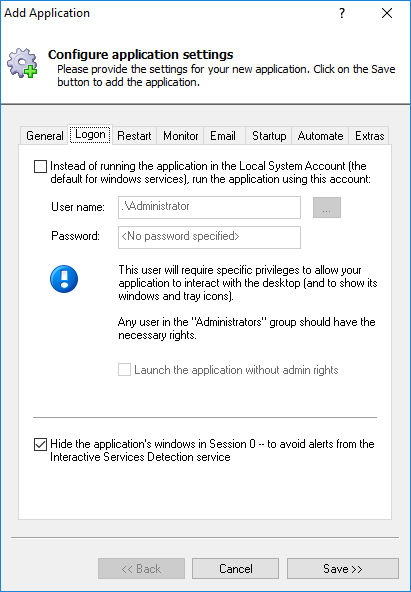Image resolution: width=411 pixels, height=592 pixels.
Task: Click the gear with green plus icon
Action: [x=22, y=63]
